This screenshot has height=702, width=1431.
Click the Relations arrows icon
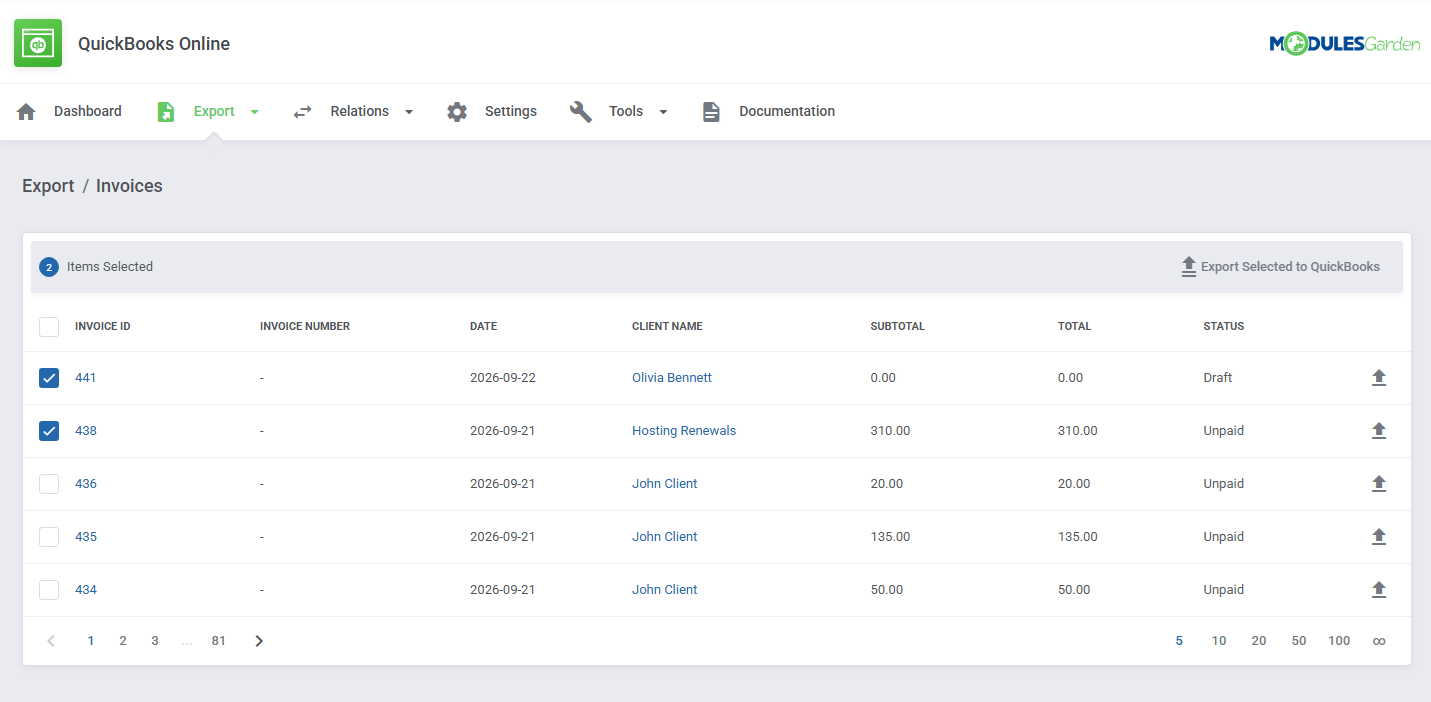[302, 111]
